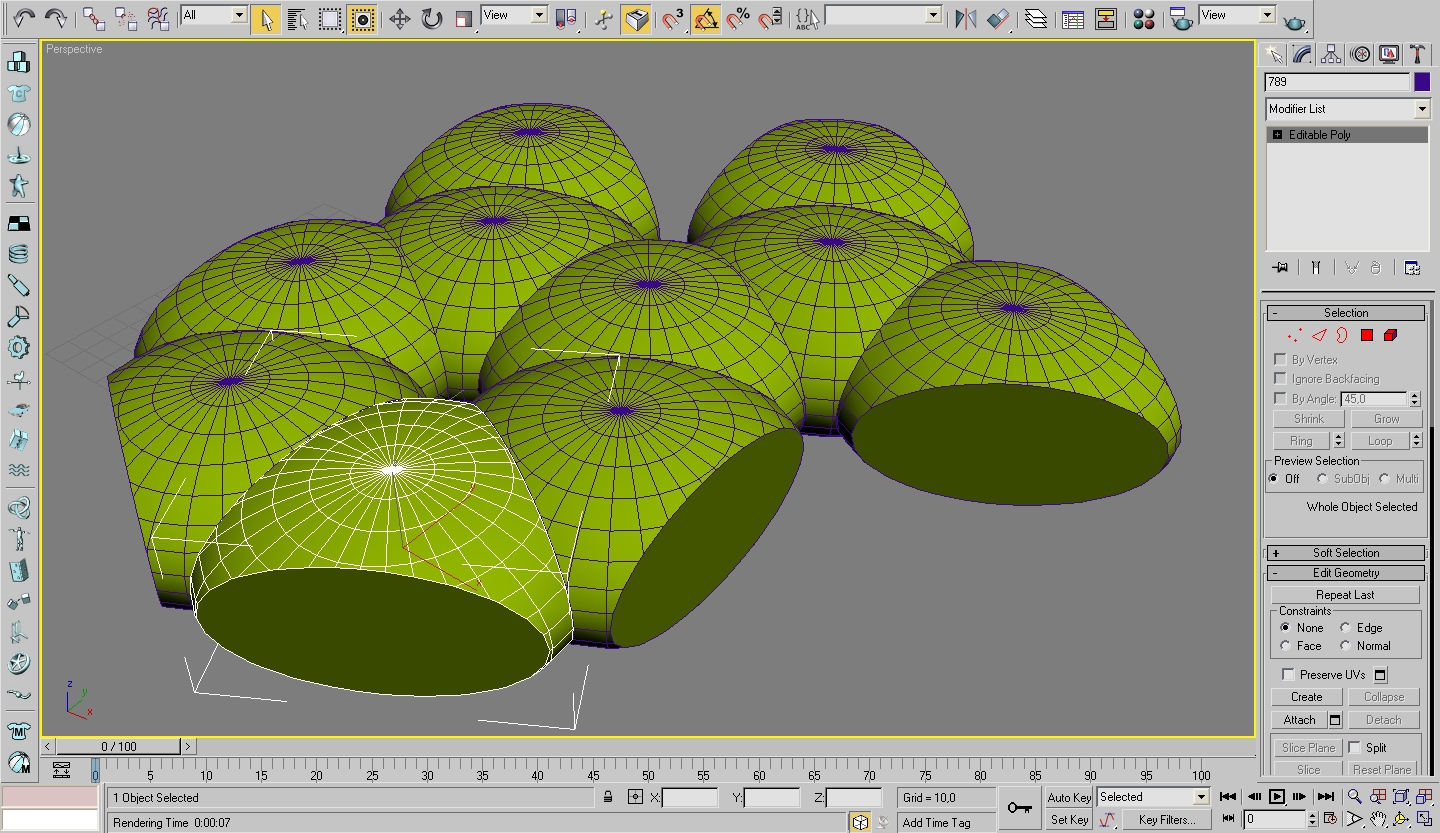This screenshot has height=833, width=1440.
Task: Collapse the Edit Geometry rollout
Action: tap(1345, 573)
